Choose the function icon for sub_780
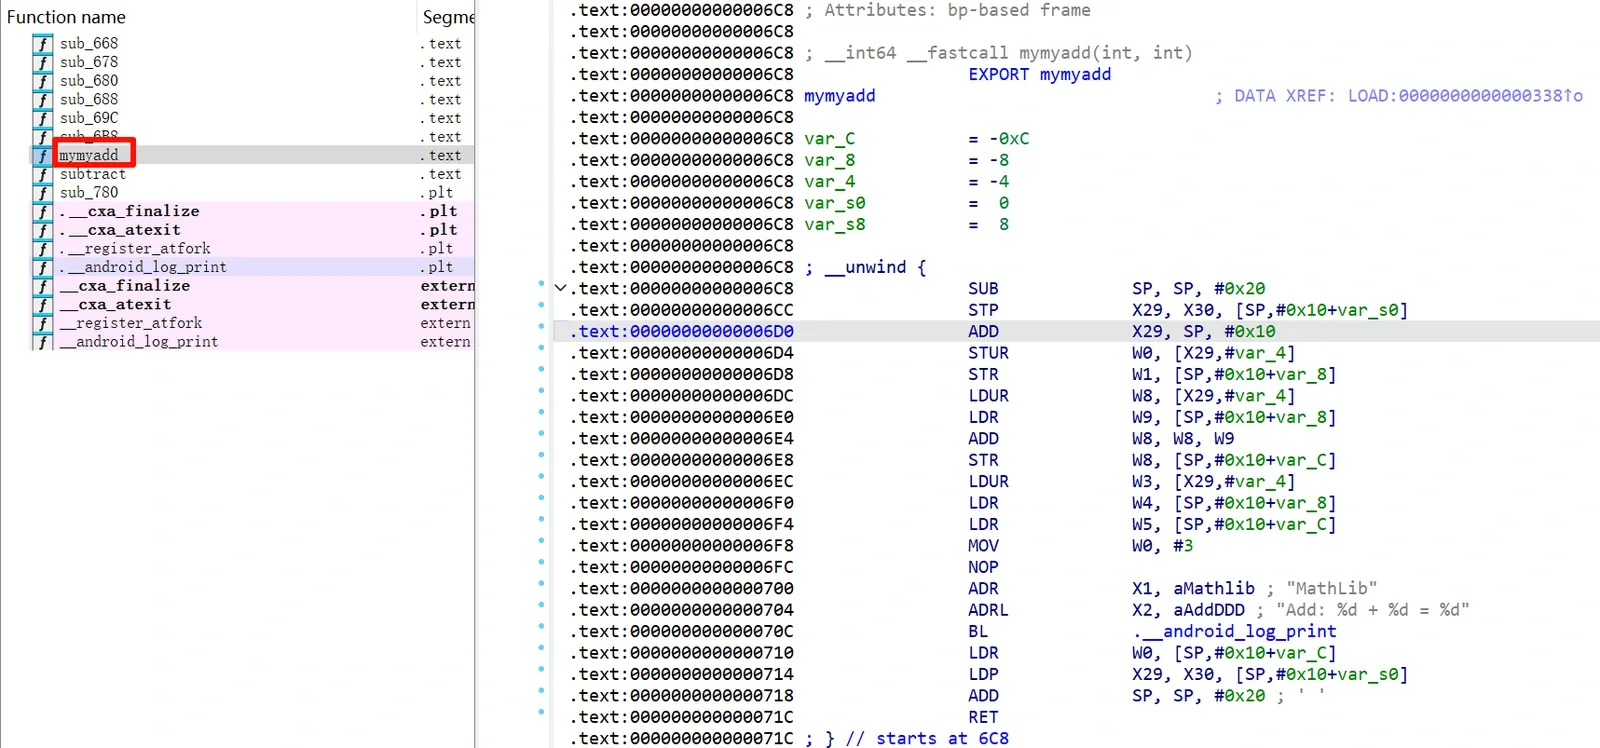Image resolution: width=1600 pixels, height=748 pixels. click(x=42, y=193)
